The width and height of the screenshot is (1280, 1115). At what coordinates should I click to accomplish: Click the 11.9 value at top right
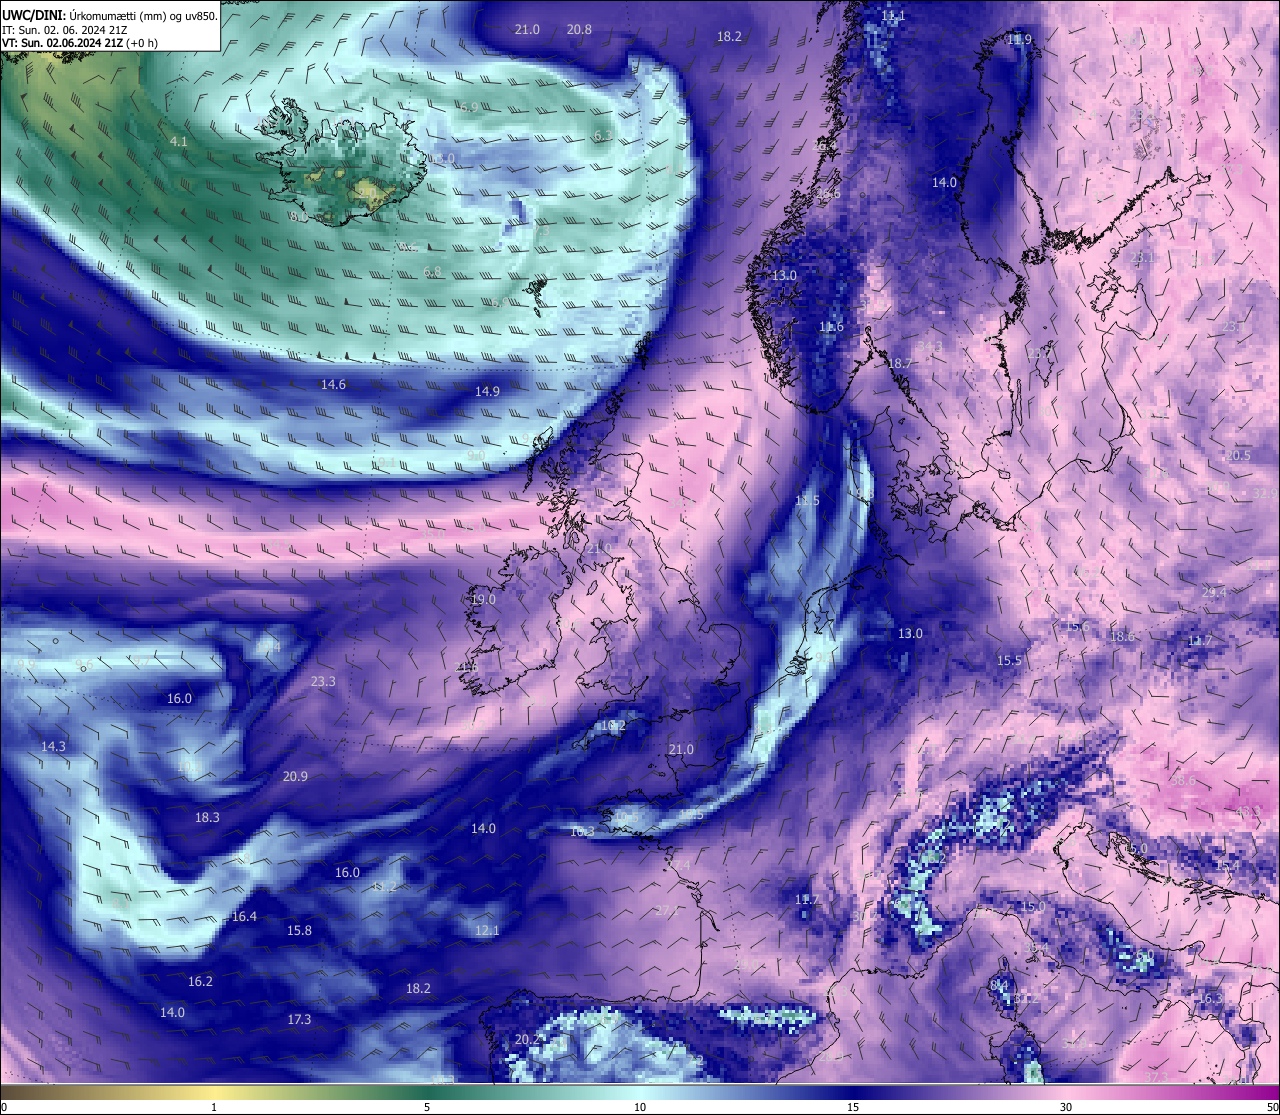point(1019,39)
